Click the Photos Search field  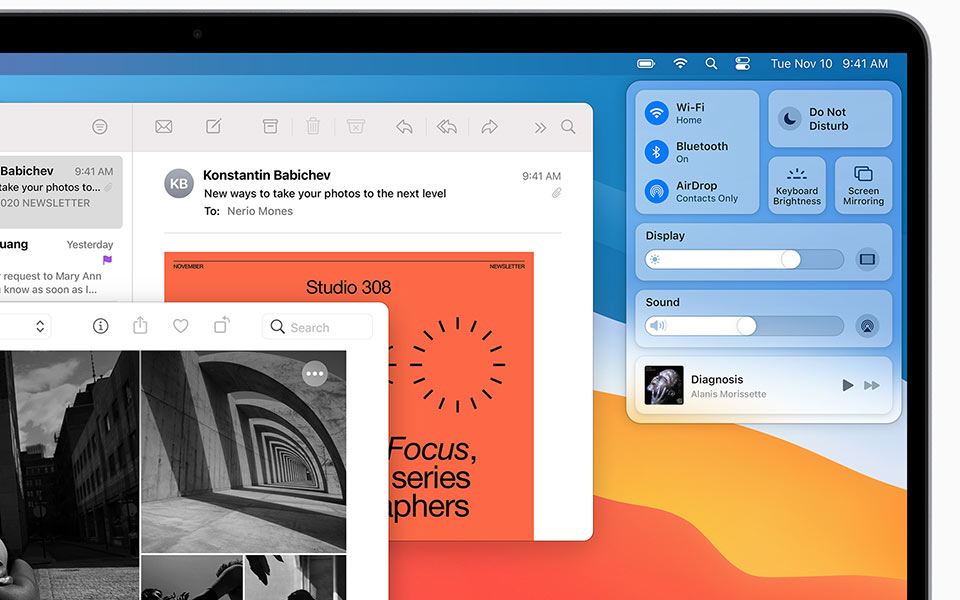pos(317,327)
